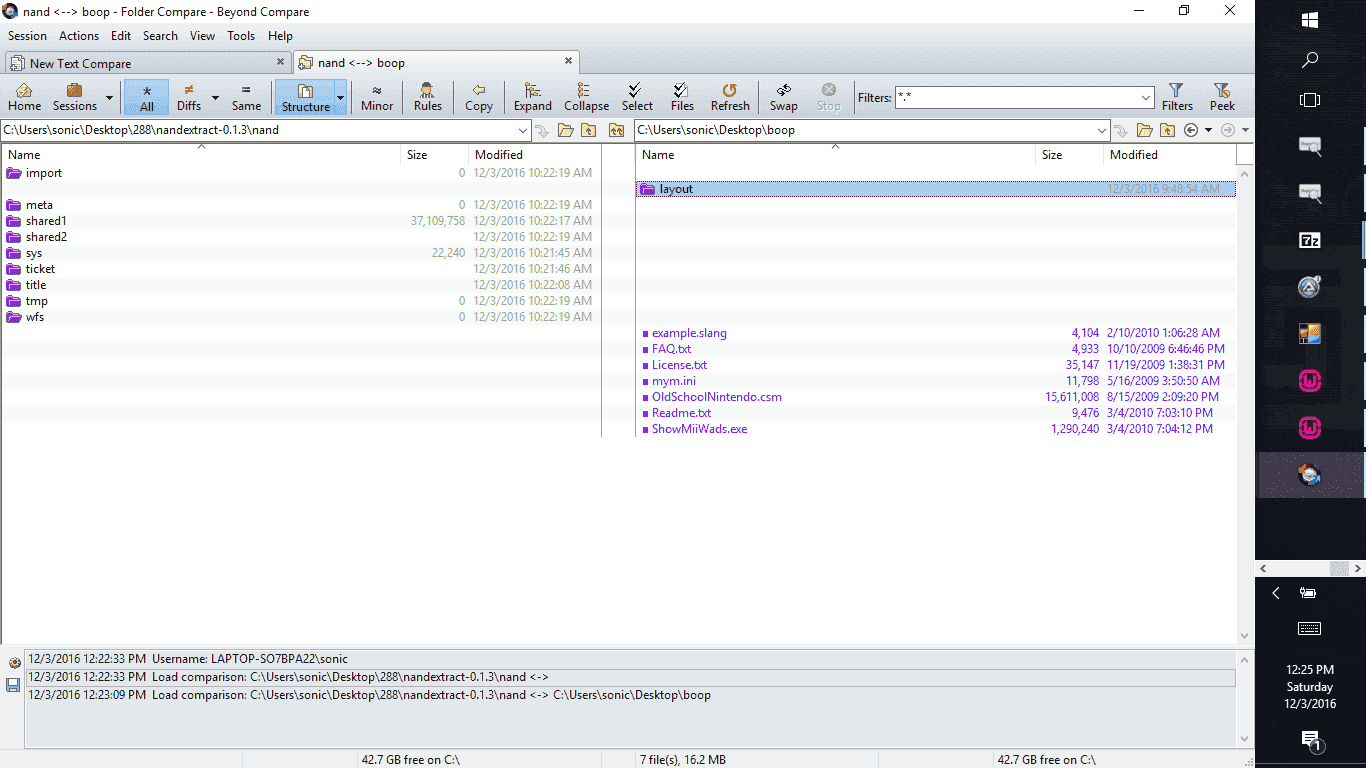Select the layout folder in right pane

click(936, 189)
